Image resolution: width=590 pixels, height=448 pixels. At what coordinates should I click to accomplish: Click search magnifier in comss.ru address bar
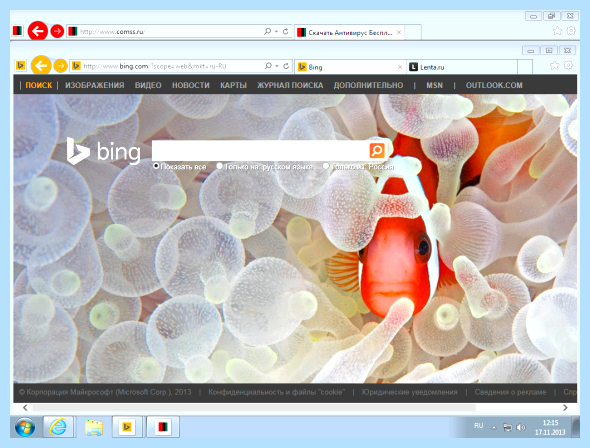268,32
